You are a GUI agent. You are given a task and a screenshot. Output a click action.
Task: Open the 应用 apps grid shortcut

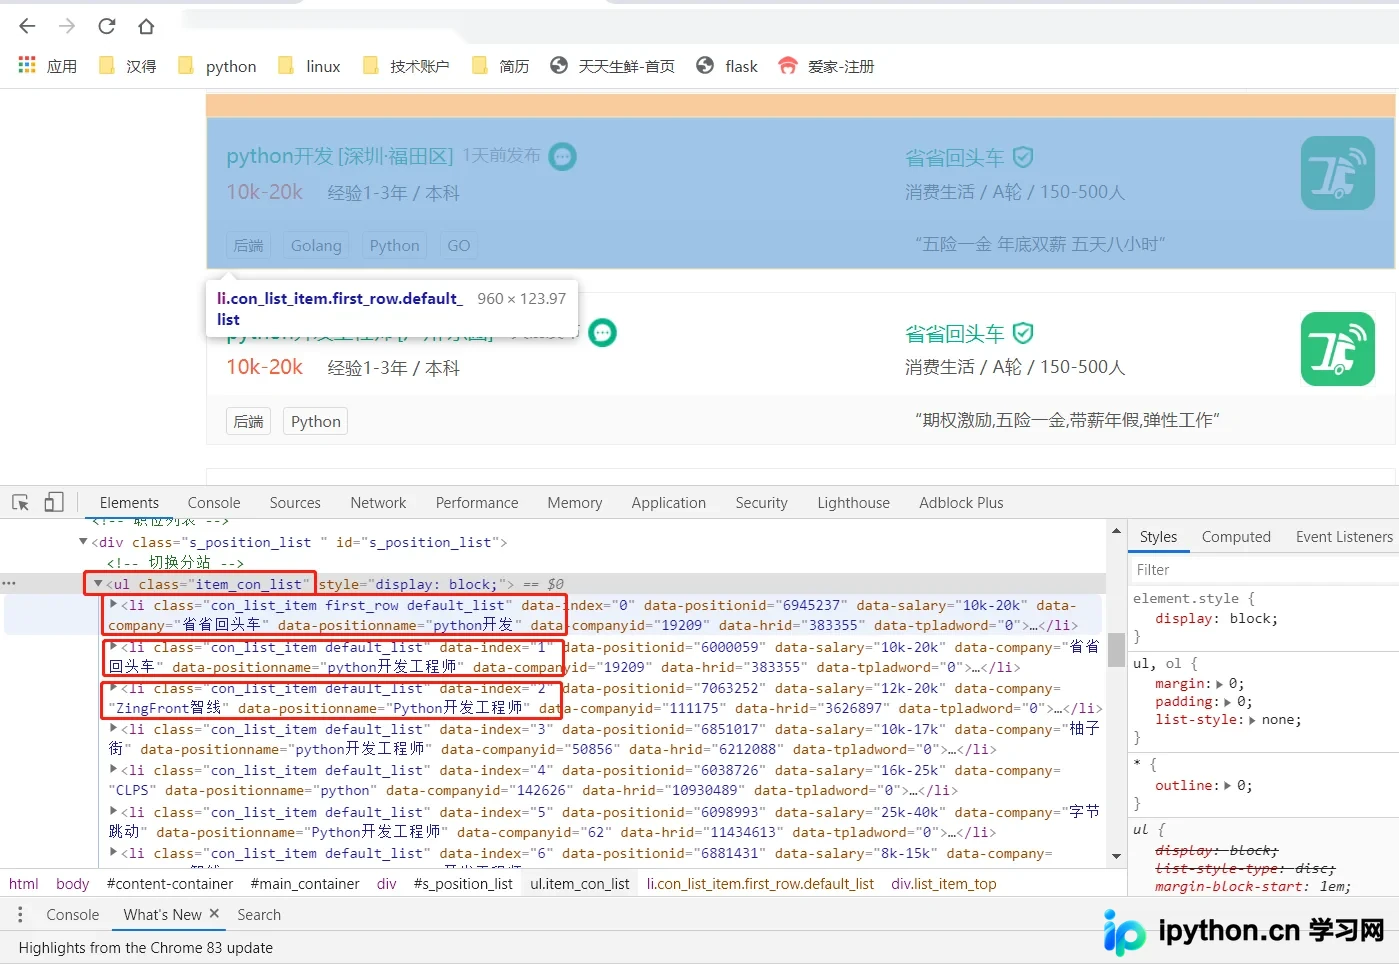47,66
